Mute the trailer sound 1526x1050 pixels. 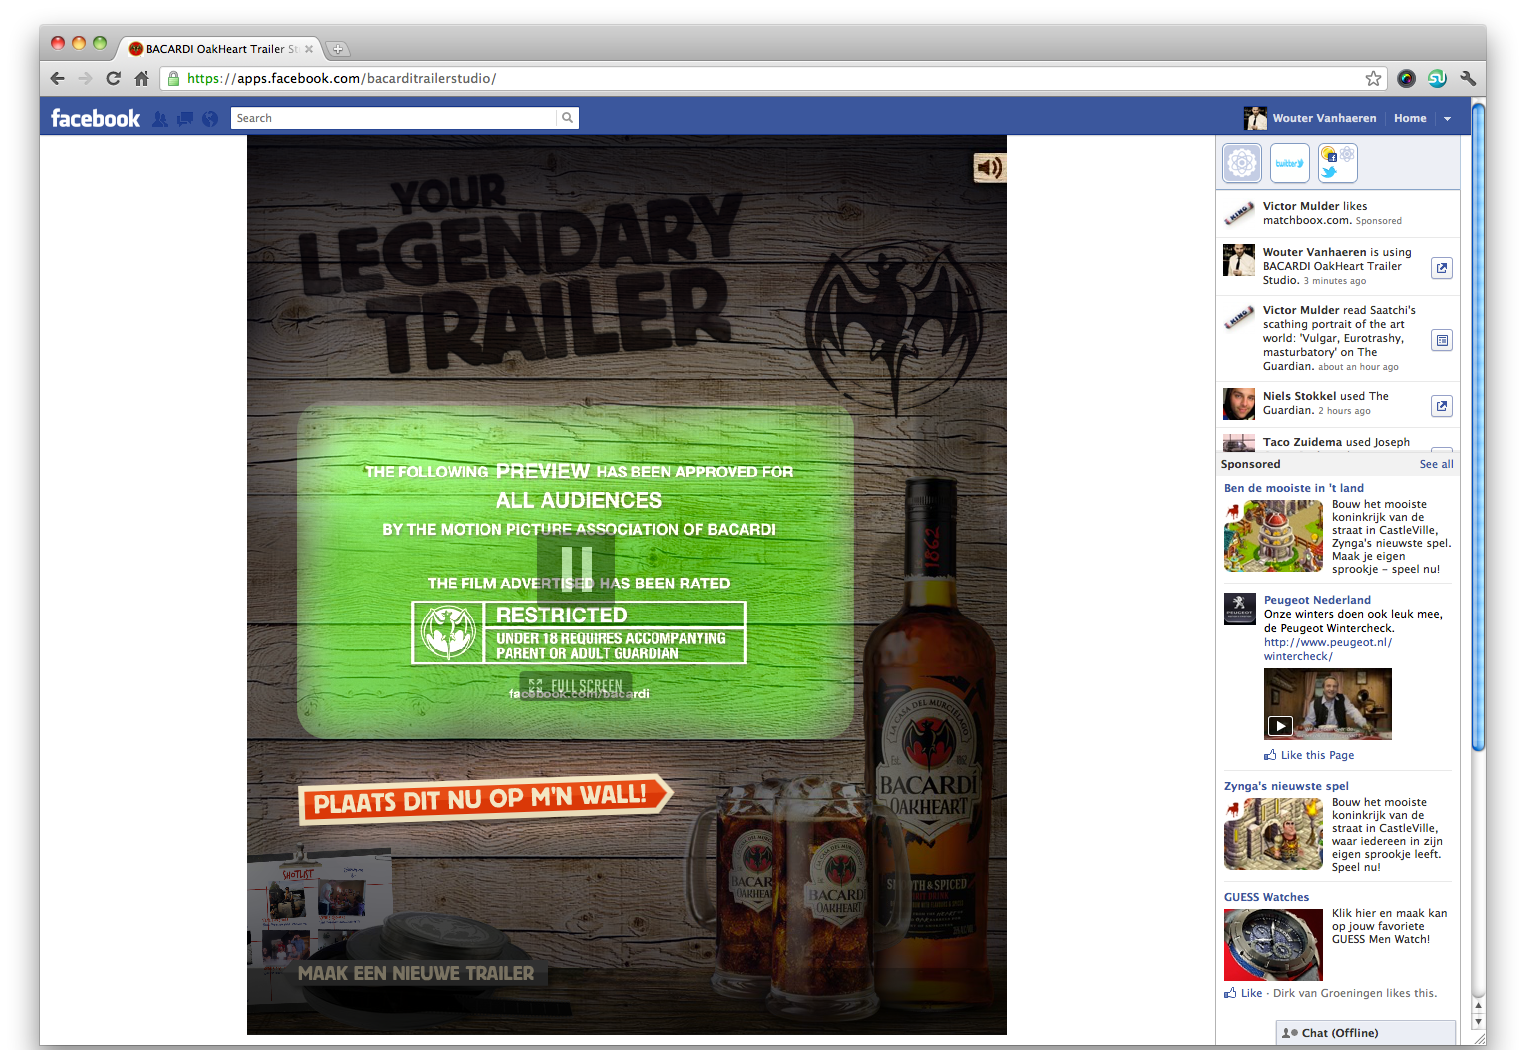989,167
